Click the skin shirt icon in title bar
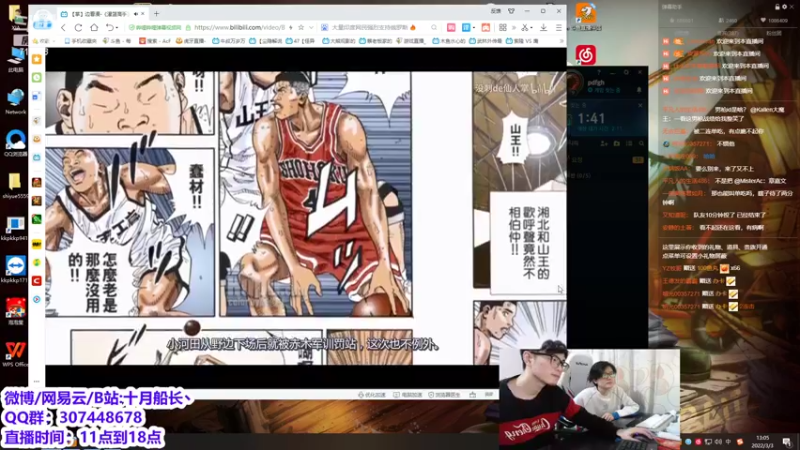The height and width of the screenshot is (450, 800). pos(511,11)
